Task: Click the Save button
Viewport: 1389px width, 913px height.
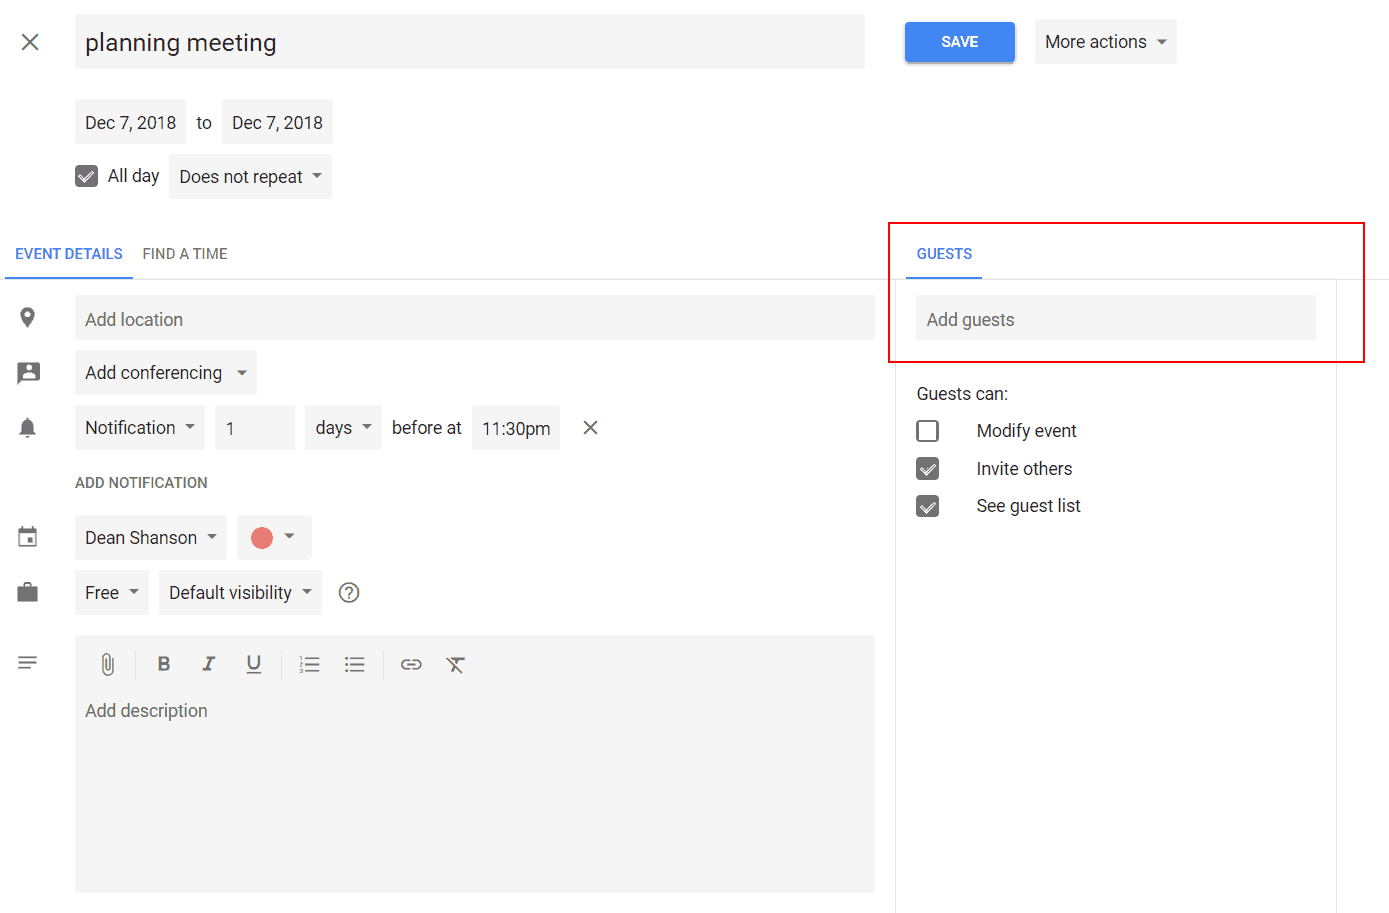Action: coord(959,42)
